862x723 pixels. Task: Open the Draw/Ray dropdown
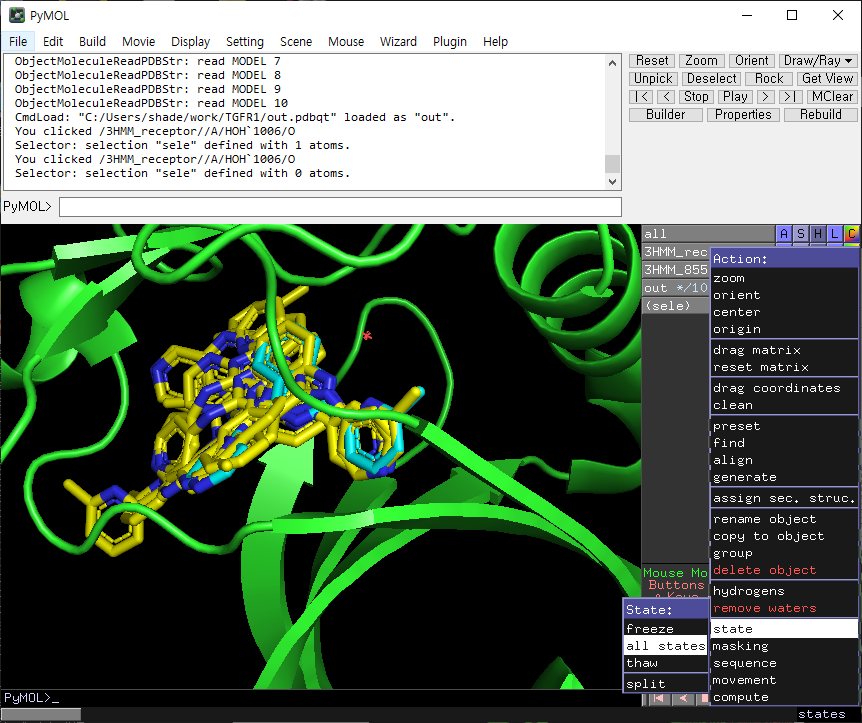click(817, 60)
